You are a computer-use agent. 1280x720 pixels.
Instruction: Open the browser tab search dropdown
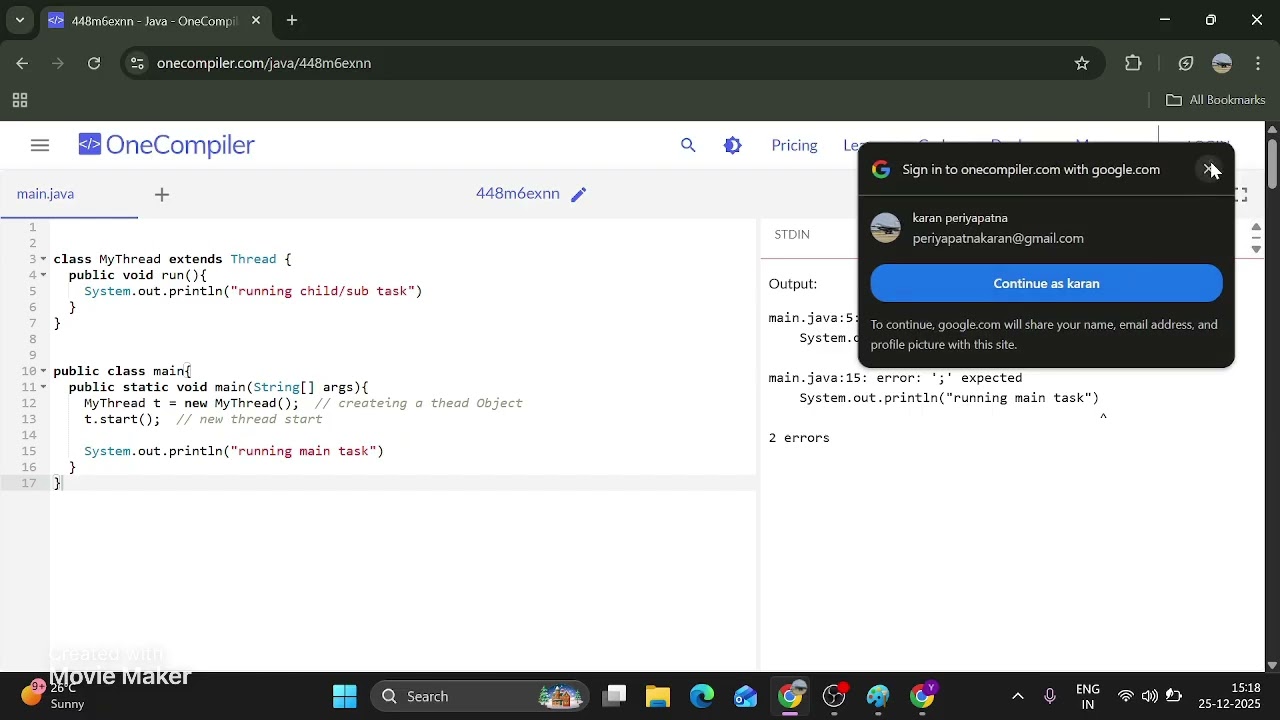point(19,20)
